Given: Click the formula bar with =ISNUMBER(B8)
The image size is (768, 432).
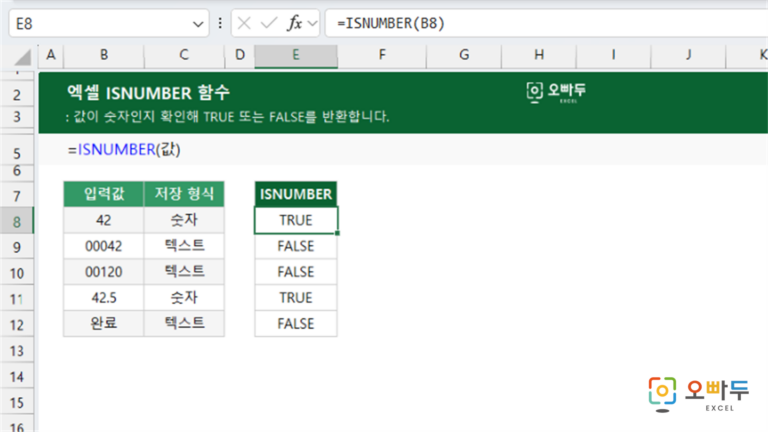Looking at the screenshot, I should pyautogui.click(x=546, y=23).
